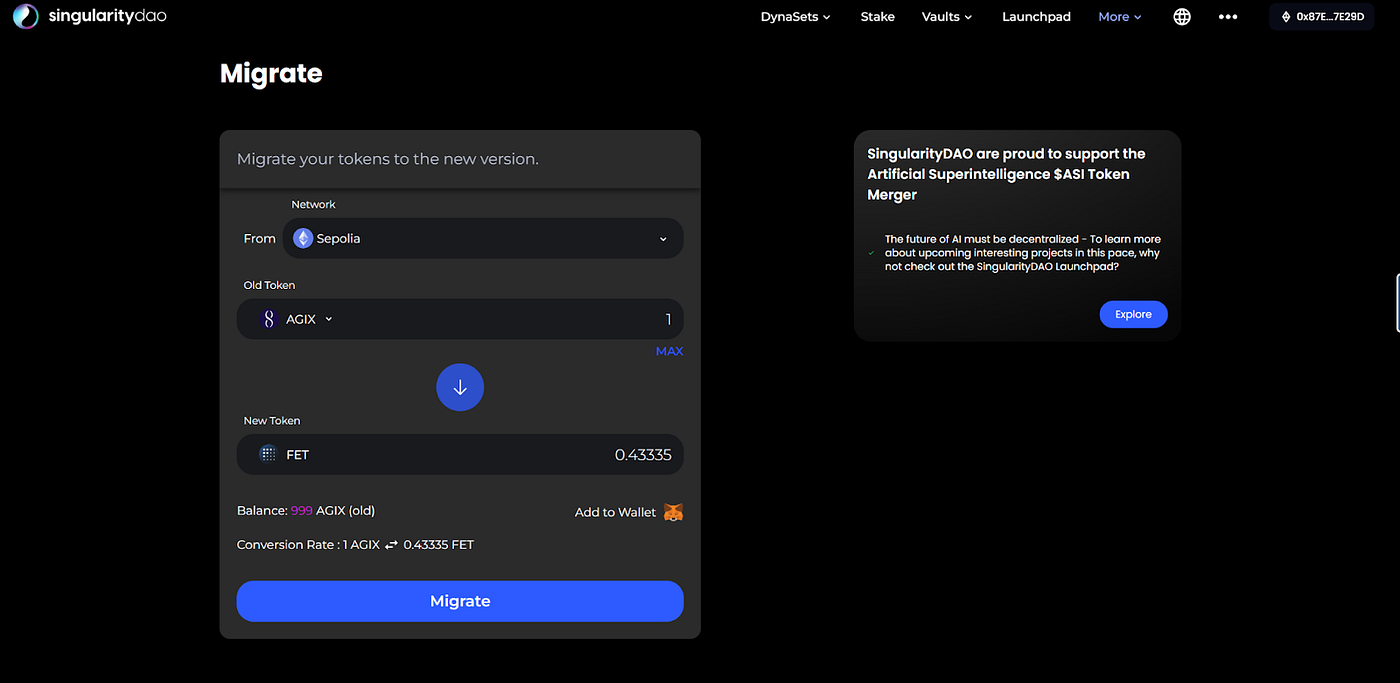Click the Conversion Rate text

(355, 545)
